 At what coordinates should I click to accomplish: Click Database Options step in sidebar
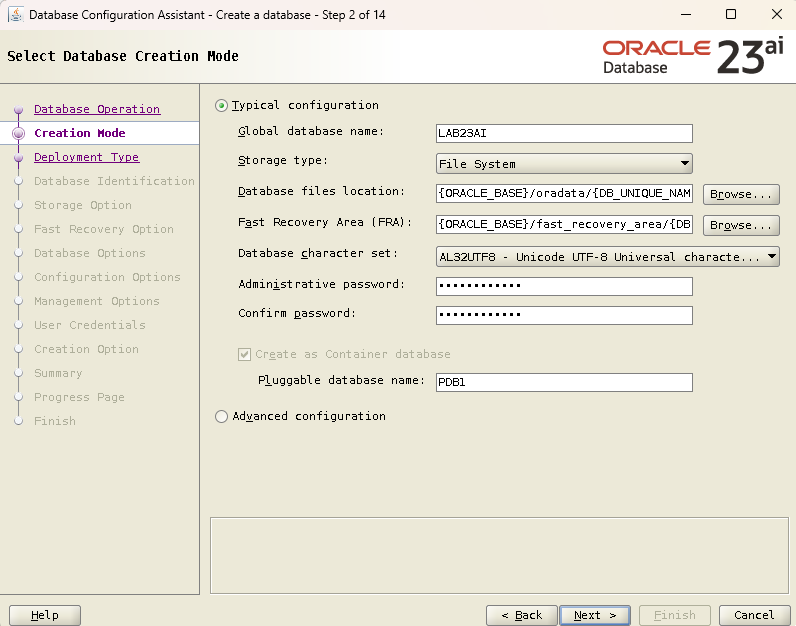pyautogui.click(x=90, y=253)
